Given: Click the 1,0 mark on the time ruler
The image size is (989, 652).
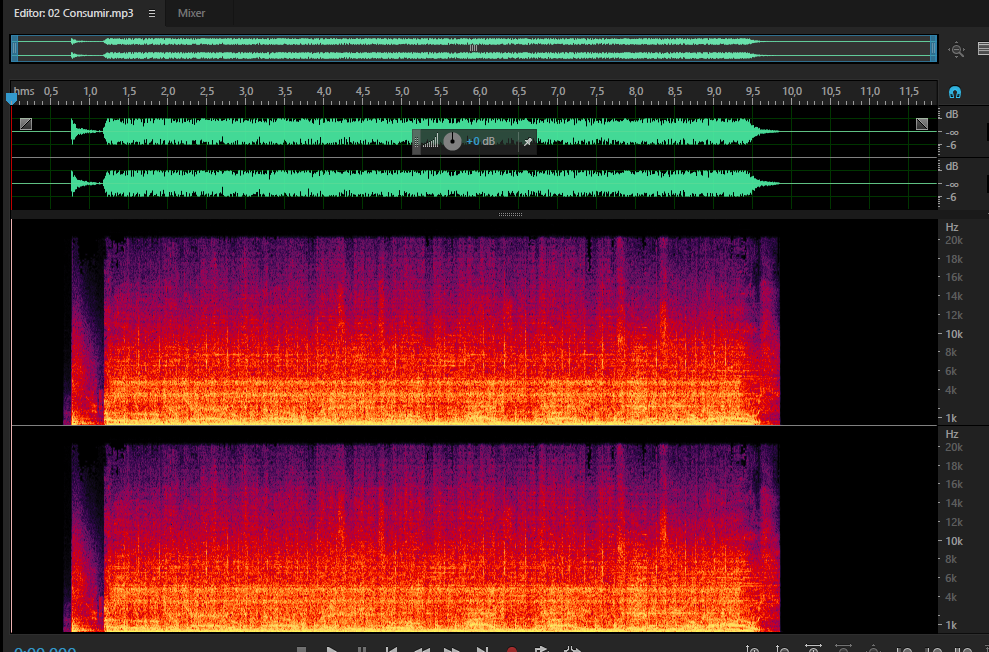Looking at the screenshot, I should [90, 91].
